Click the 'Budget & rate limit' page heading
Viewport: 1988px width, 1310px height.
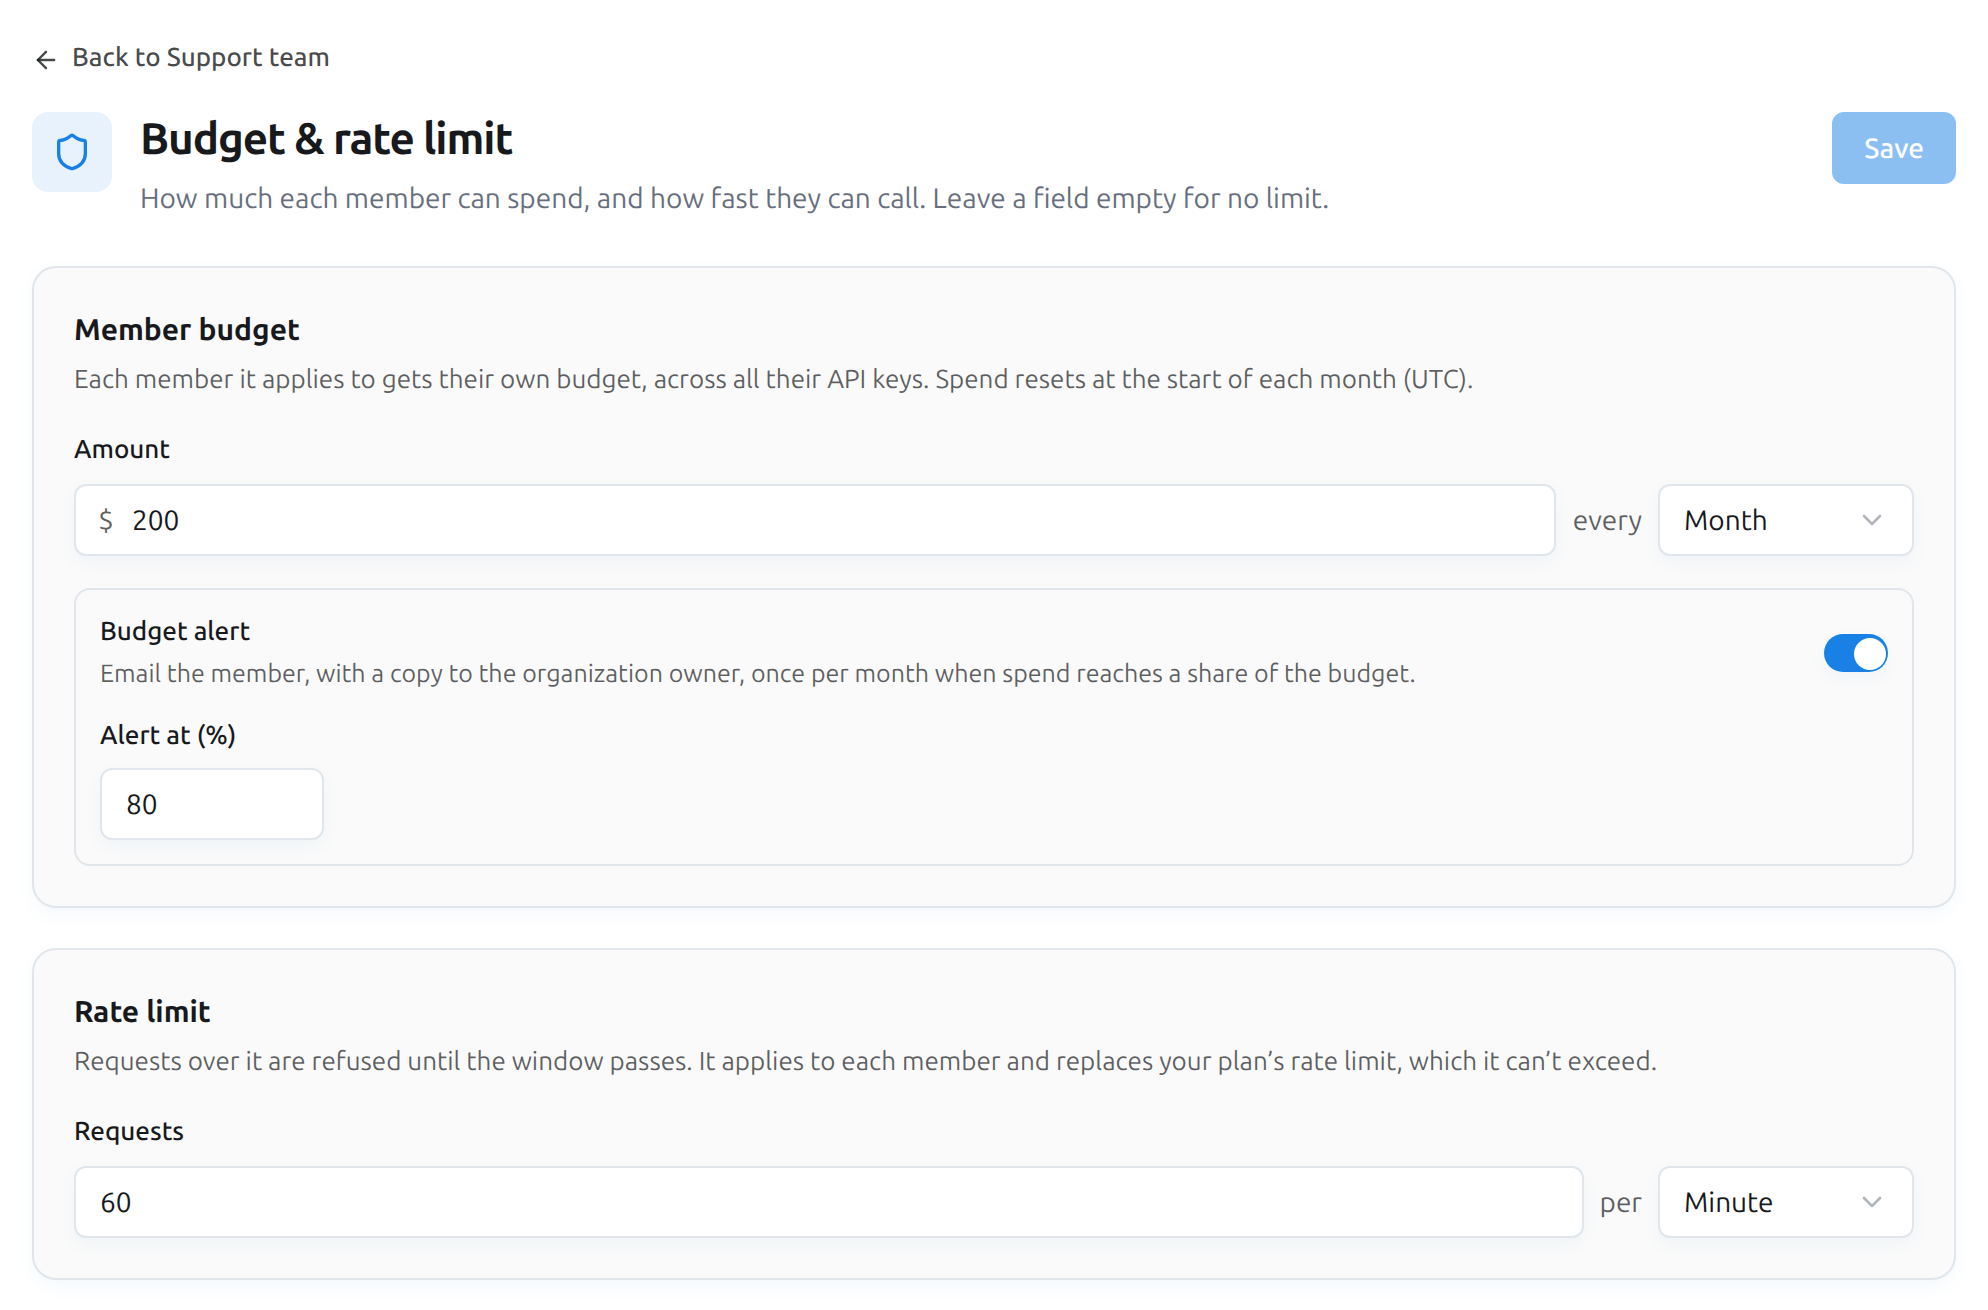point(326,139)
